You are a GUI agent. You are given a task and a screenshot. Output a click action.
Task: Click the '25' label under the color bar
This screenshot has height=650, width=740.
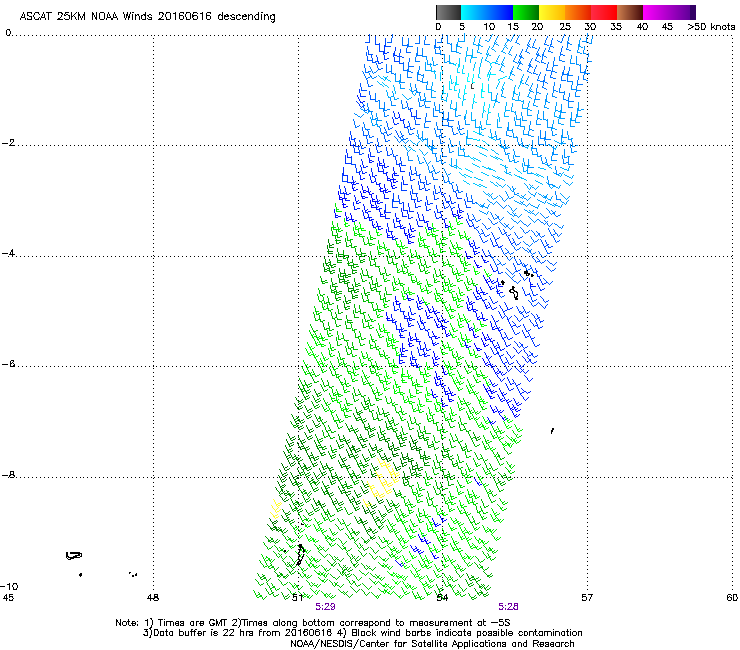pos(564,27)
